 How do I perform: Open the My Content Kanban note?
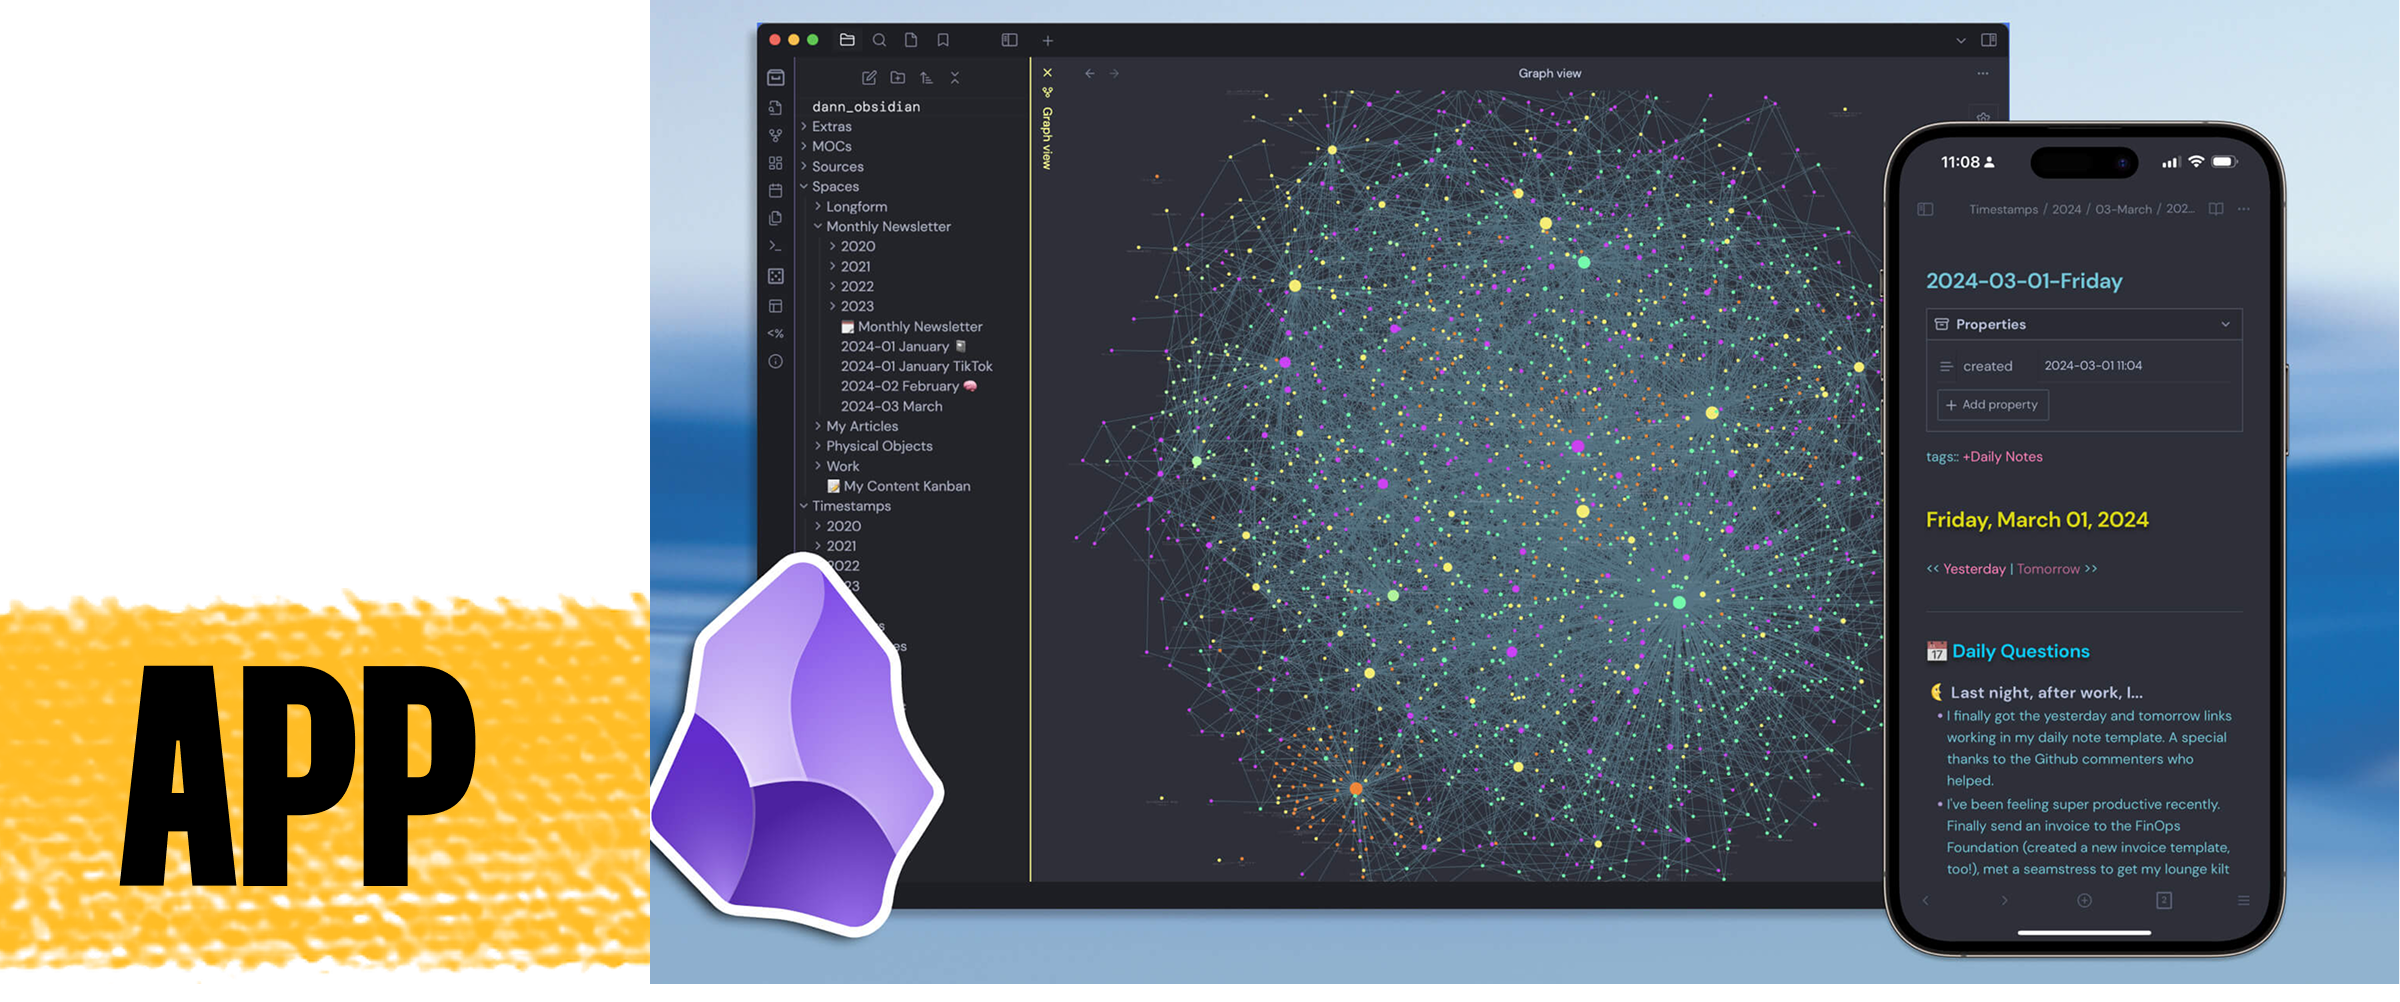899,487
